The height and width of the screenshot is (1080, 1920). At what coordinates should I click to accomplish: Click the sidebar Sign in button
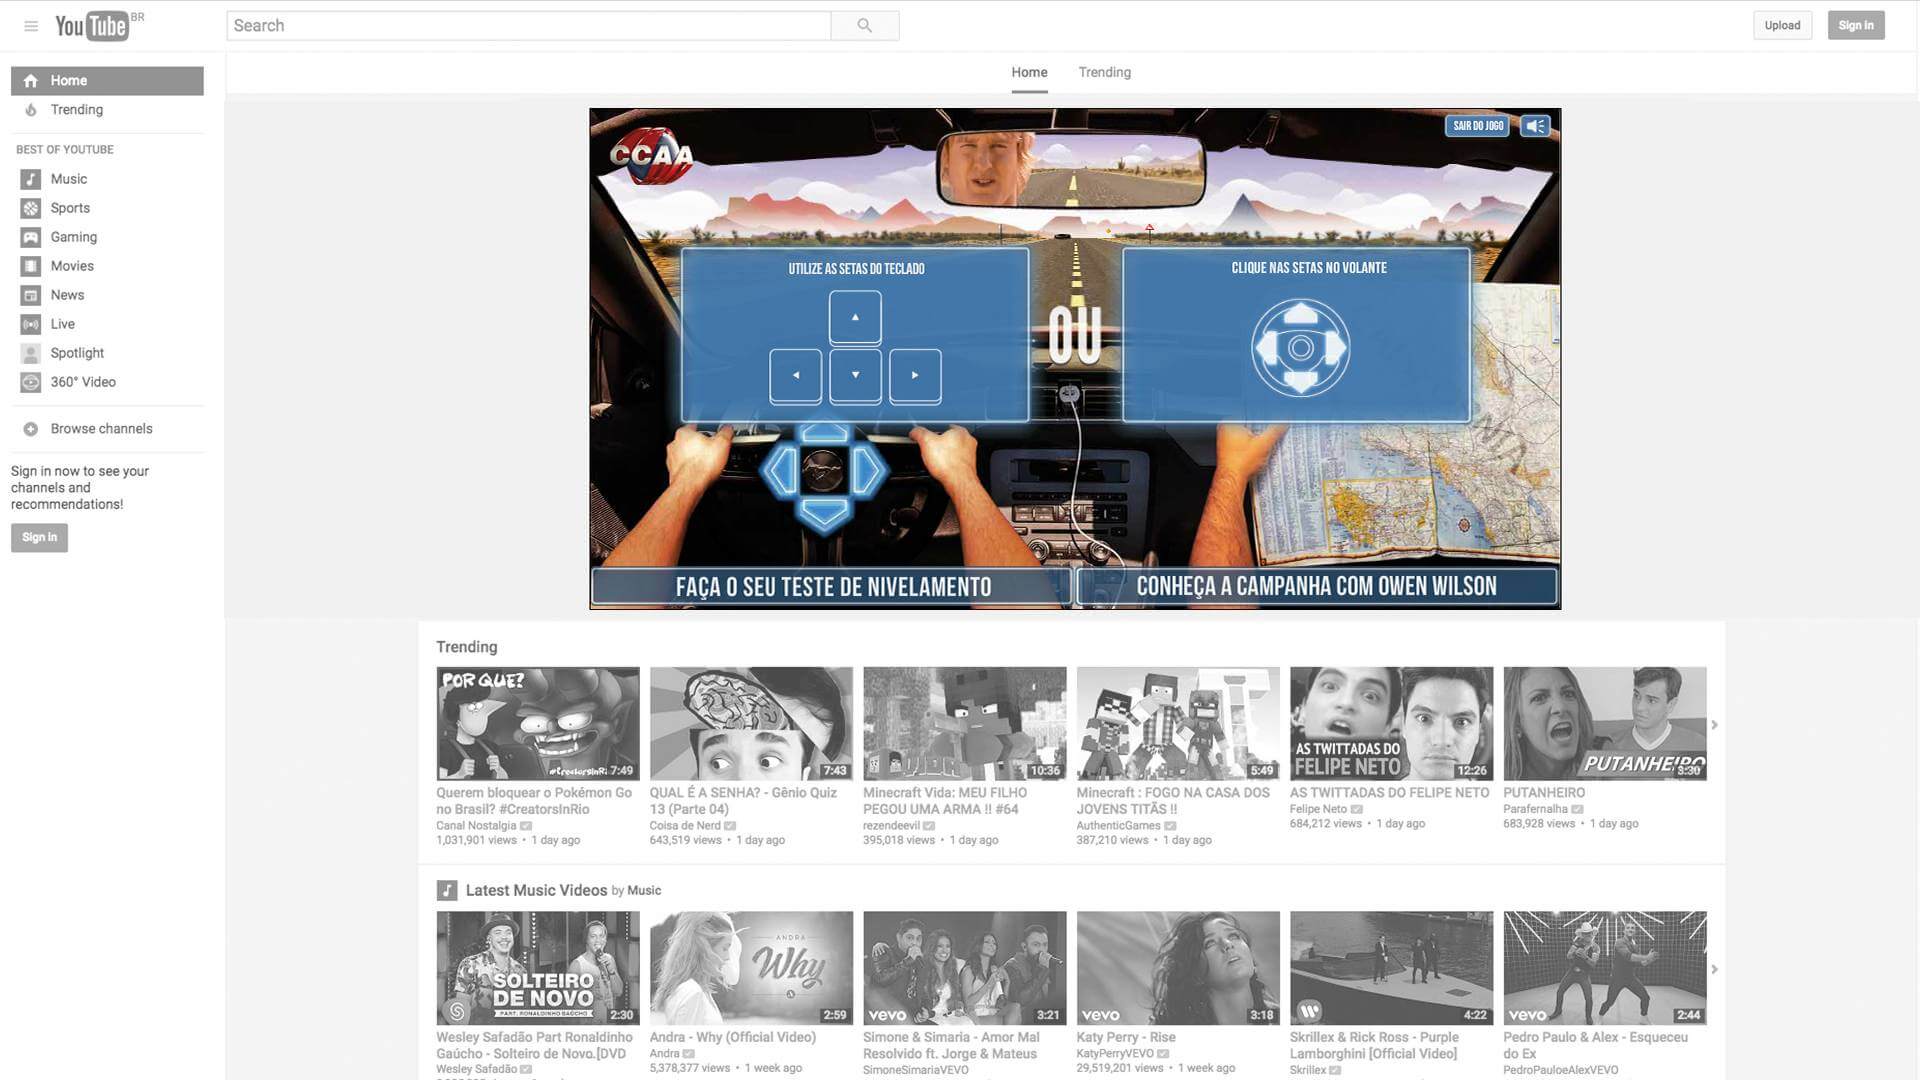click(39, 538)
